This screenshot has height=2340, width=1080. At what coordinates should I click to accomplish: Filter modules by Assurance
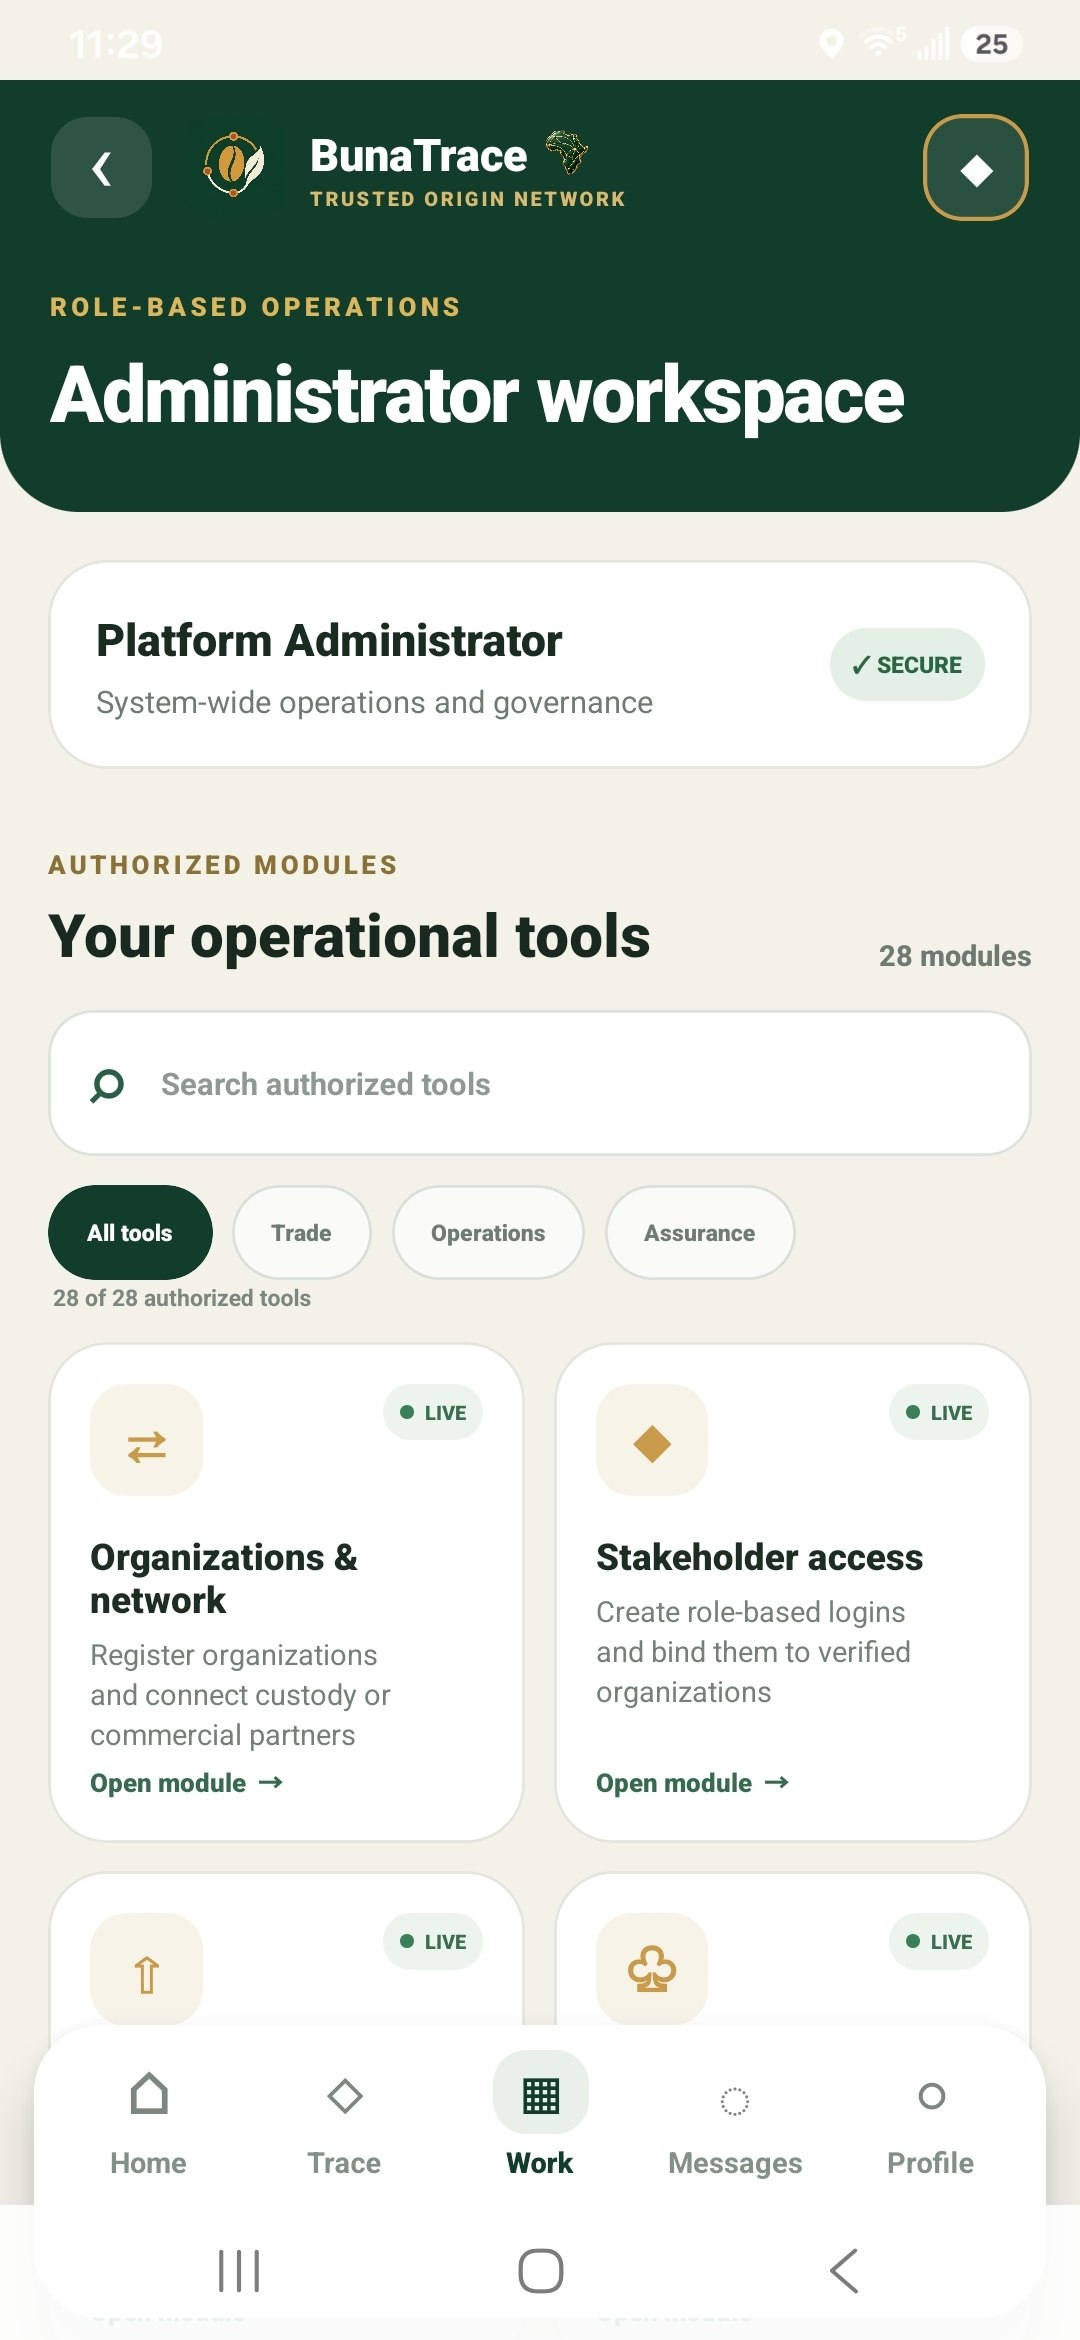[700, 1233]
